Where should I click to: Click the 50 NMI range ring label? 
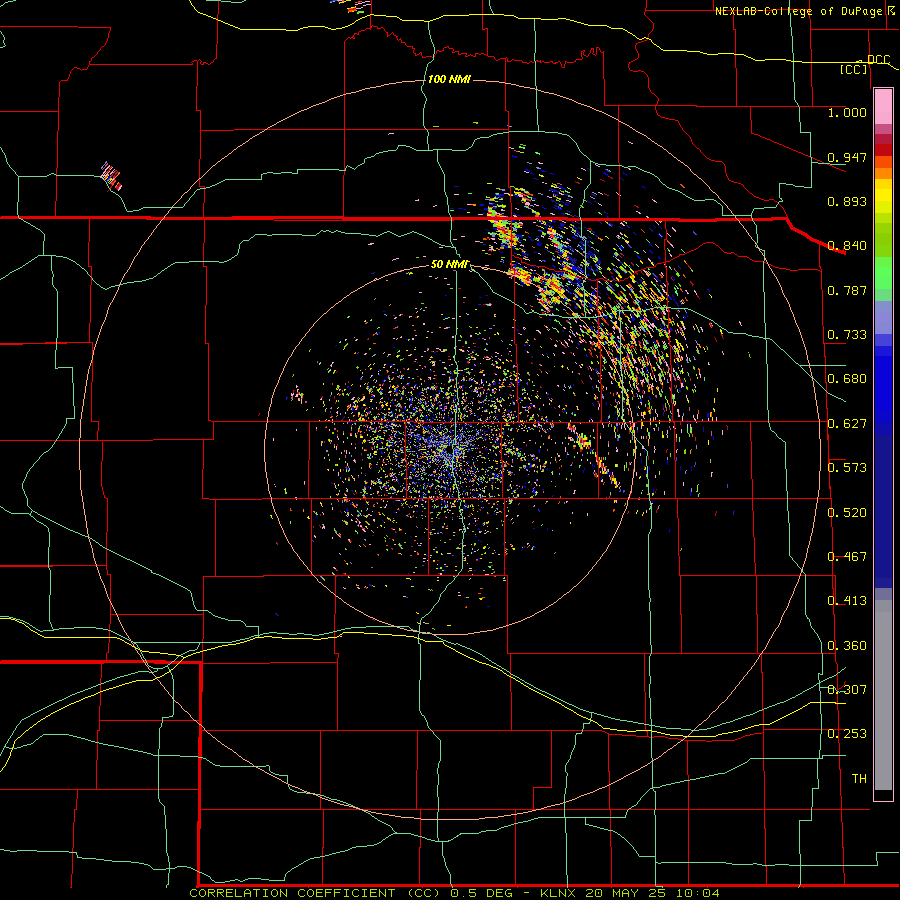pyautogui.click(x=449, y=264)
